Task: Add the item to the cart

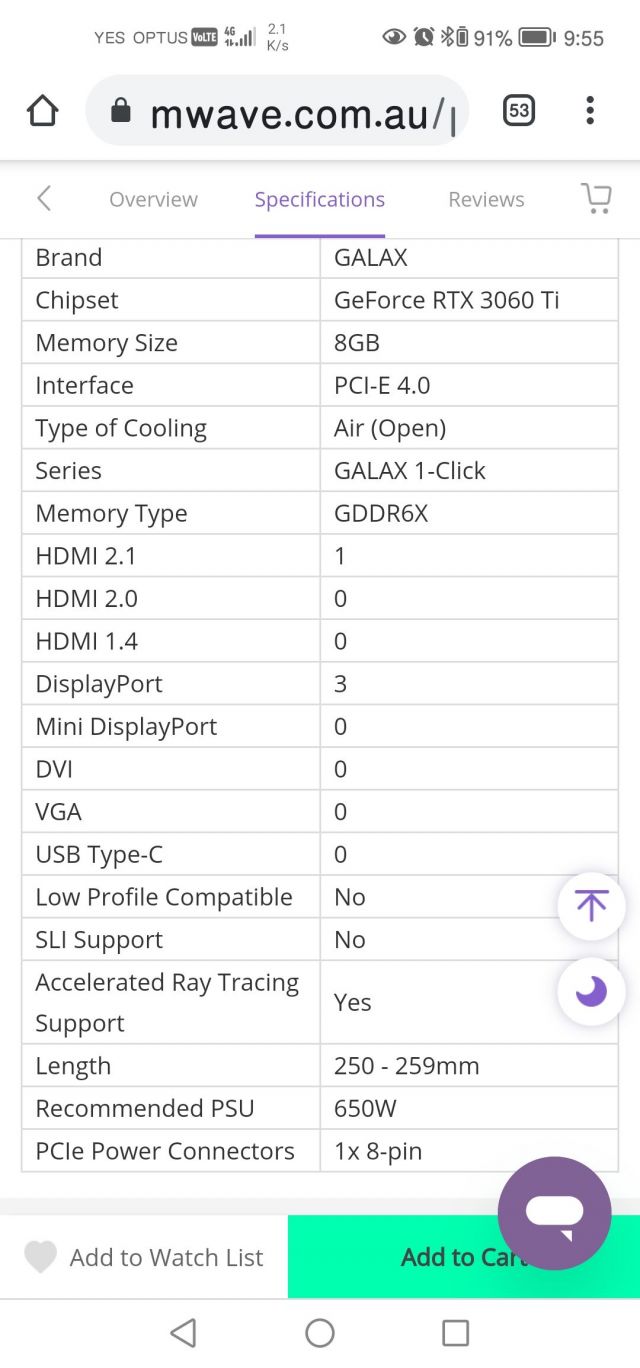Action: (464, 1257)
